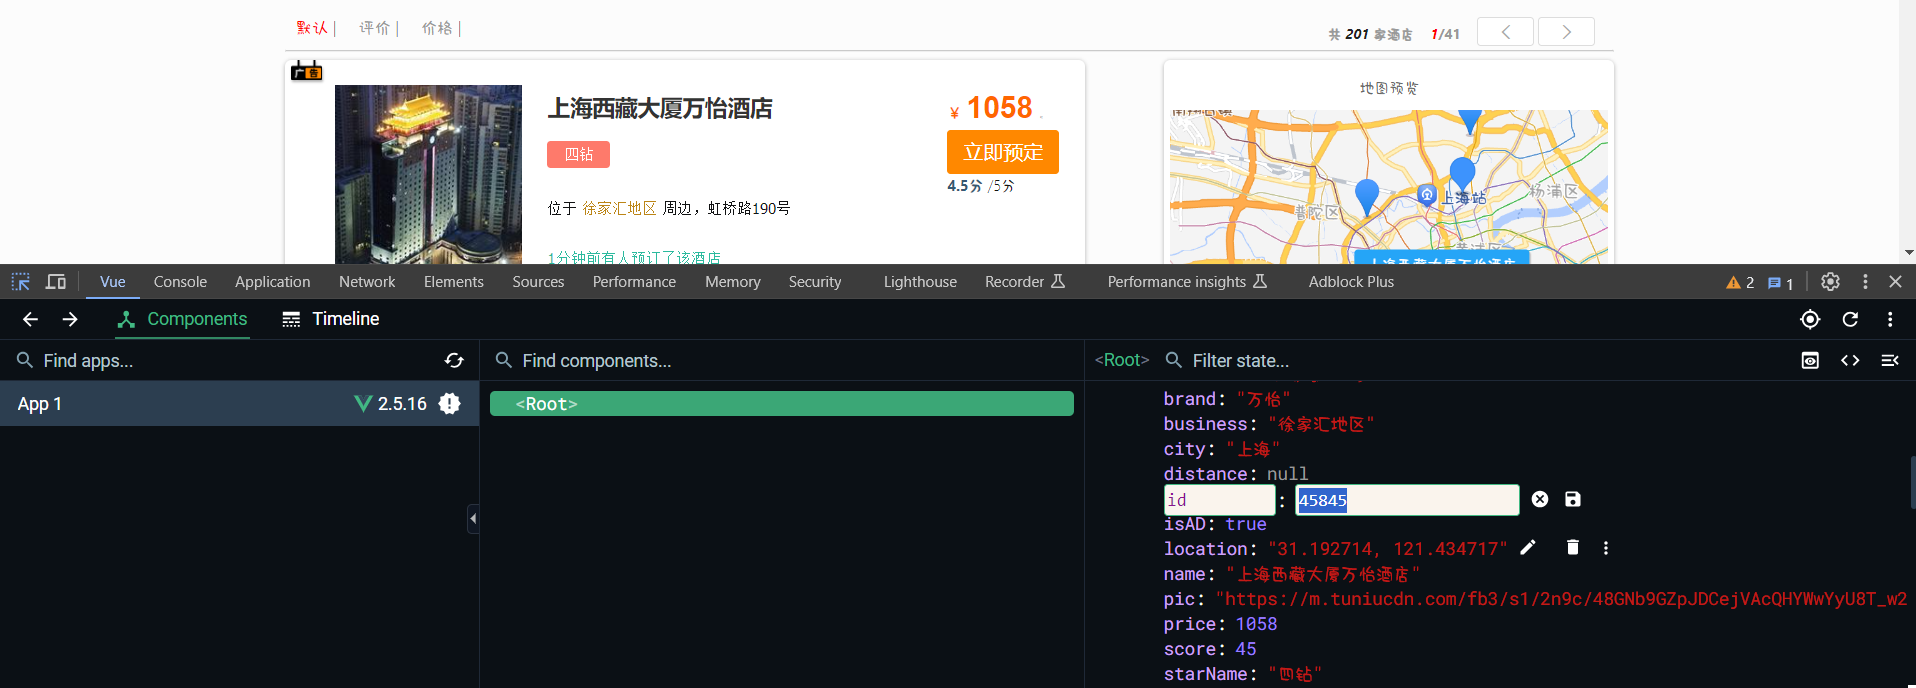
Task: Open the Elements tab
Action: coord(454,282)
